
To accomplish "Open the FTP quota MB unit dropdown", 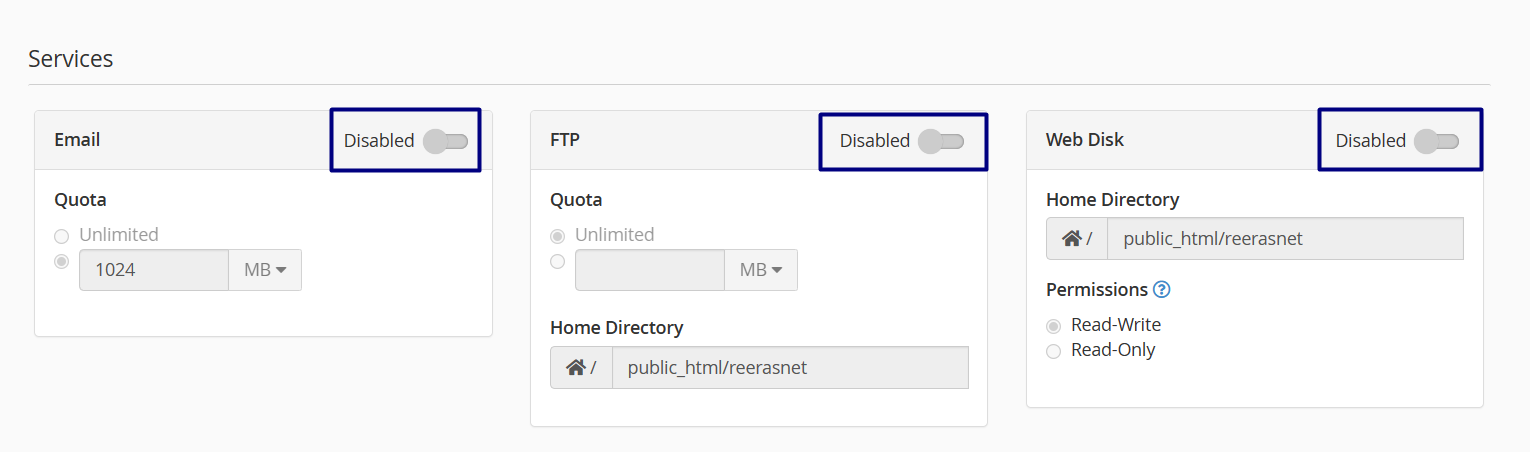I will (761, 270).
